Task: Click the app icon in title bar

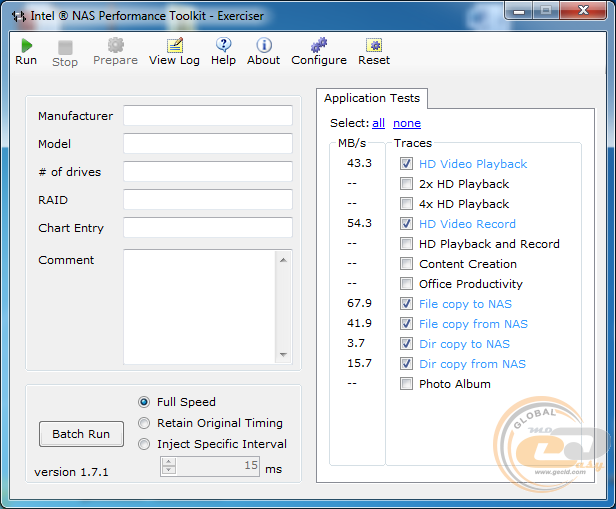Action: (x=19, y=16)
